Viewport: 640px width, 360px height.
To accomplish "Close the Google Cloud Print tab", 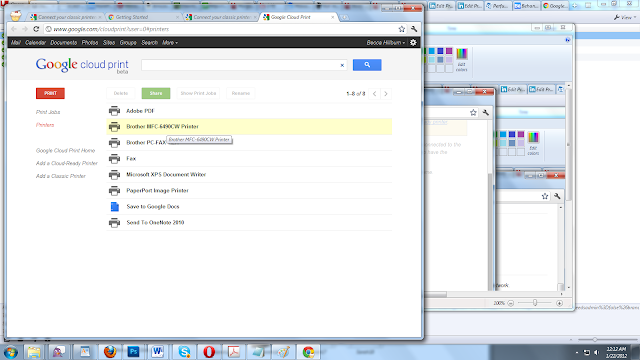I will [x=333, y=17].
